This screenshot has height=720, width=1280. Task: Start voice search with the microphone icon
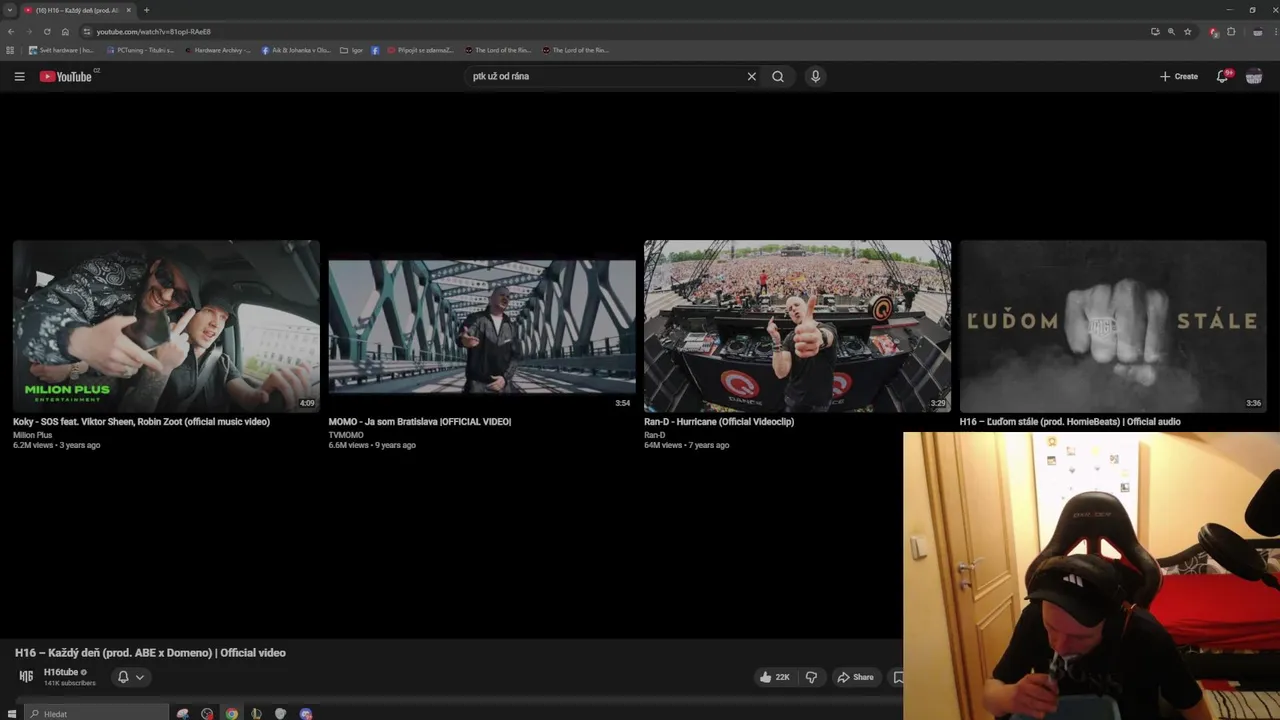[x=815, y=76]
